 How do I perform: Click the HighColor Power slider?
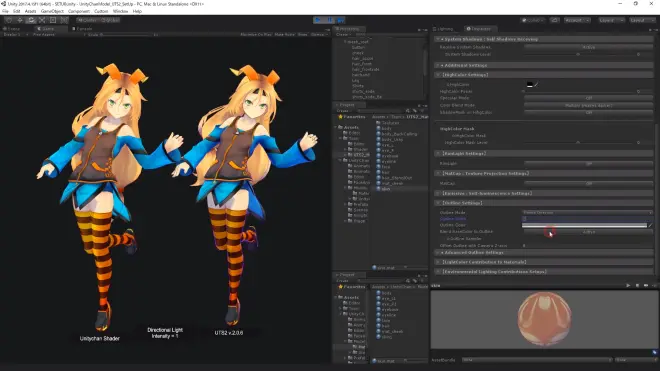coord(578,91)
